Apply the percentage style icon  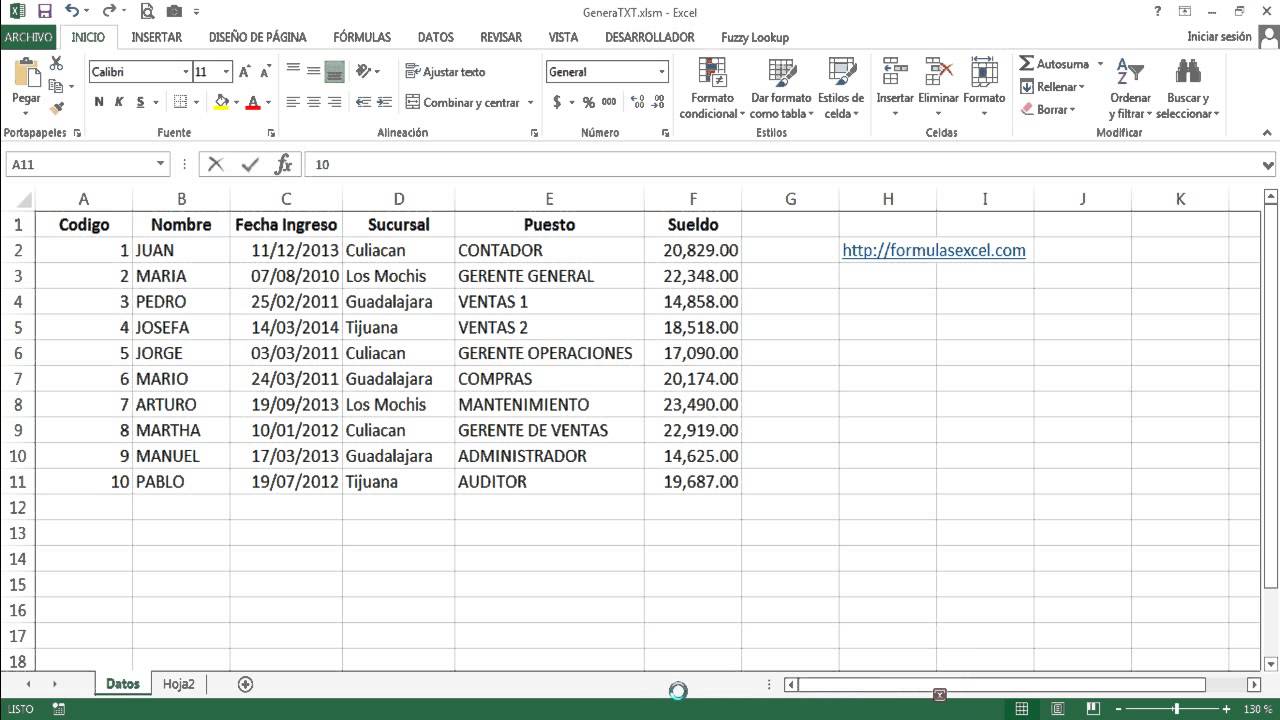[588, 102]
